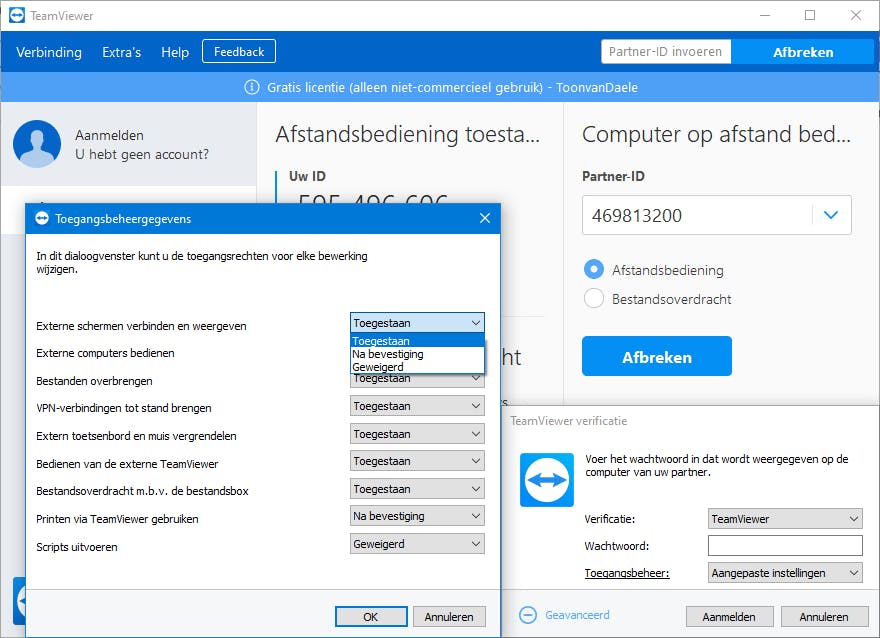Click the user avatar icon next to Aanmelden
The height and width of the screenshot is (638, 880).
(37, 144)
